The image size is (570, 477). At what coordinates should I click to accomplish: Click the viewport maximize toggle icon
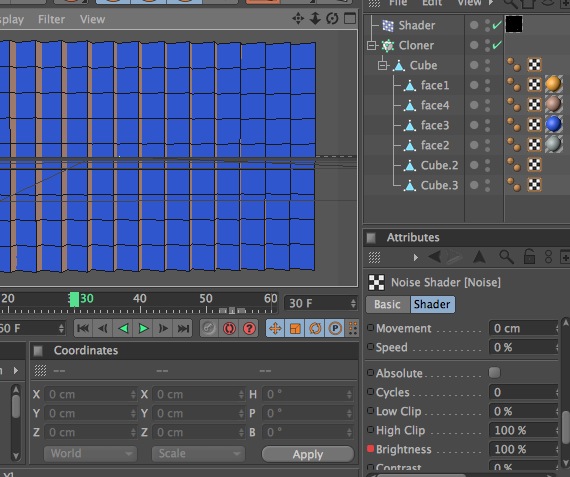click(x=350, y=18)
